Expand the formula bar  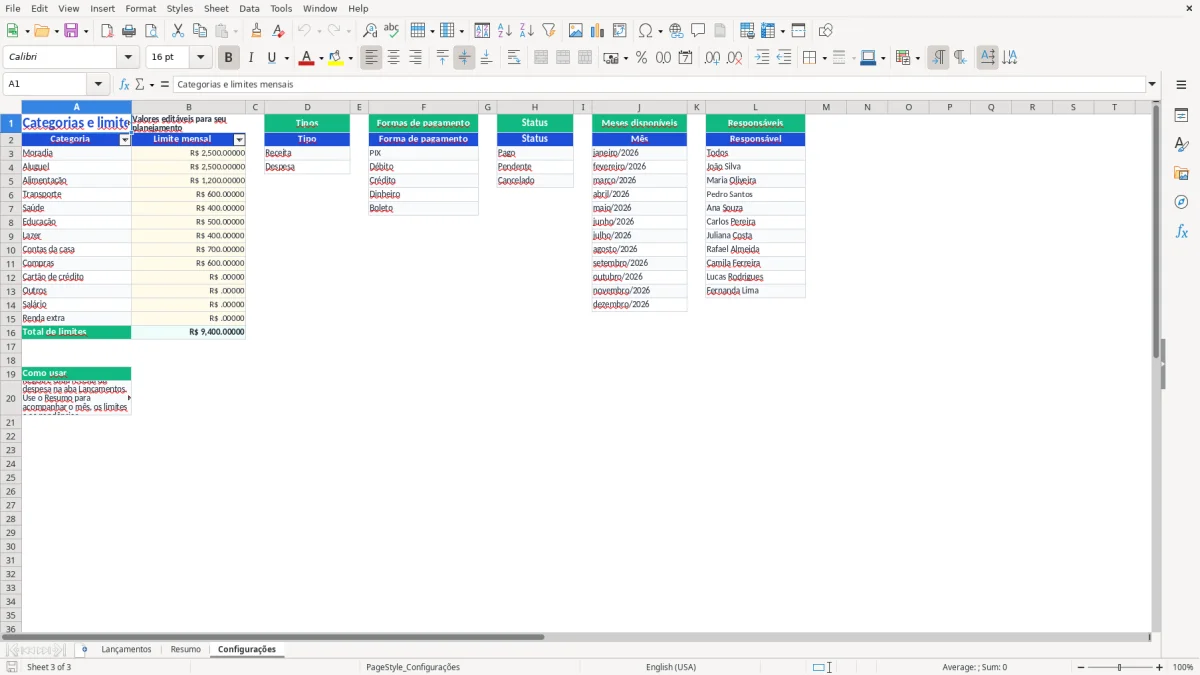[x=1153, y=84]
